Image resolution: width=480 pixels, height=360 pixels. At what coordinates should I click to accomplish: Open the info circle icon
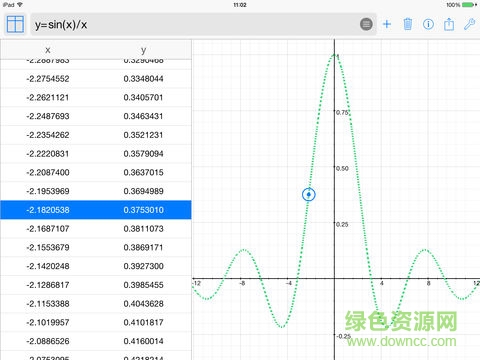[x=428, y=24]
